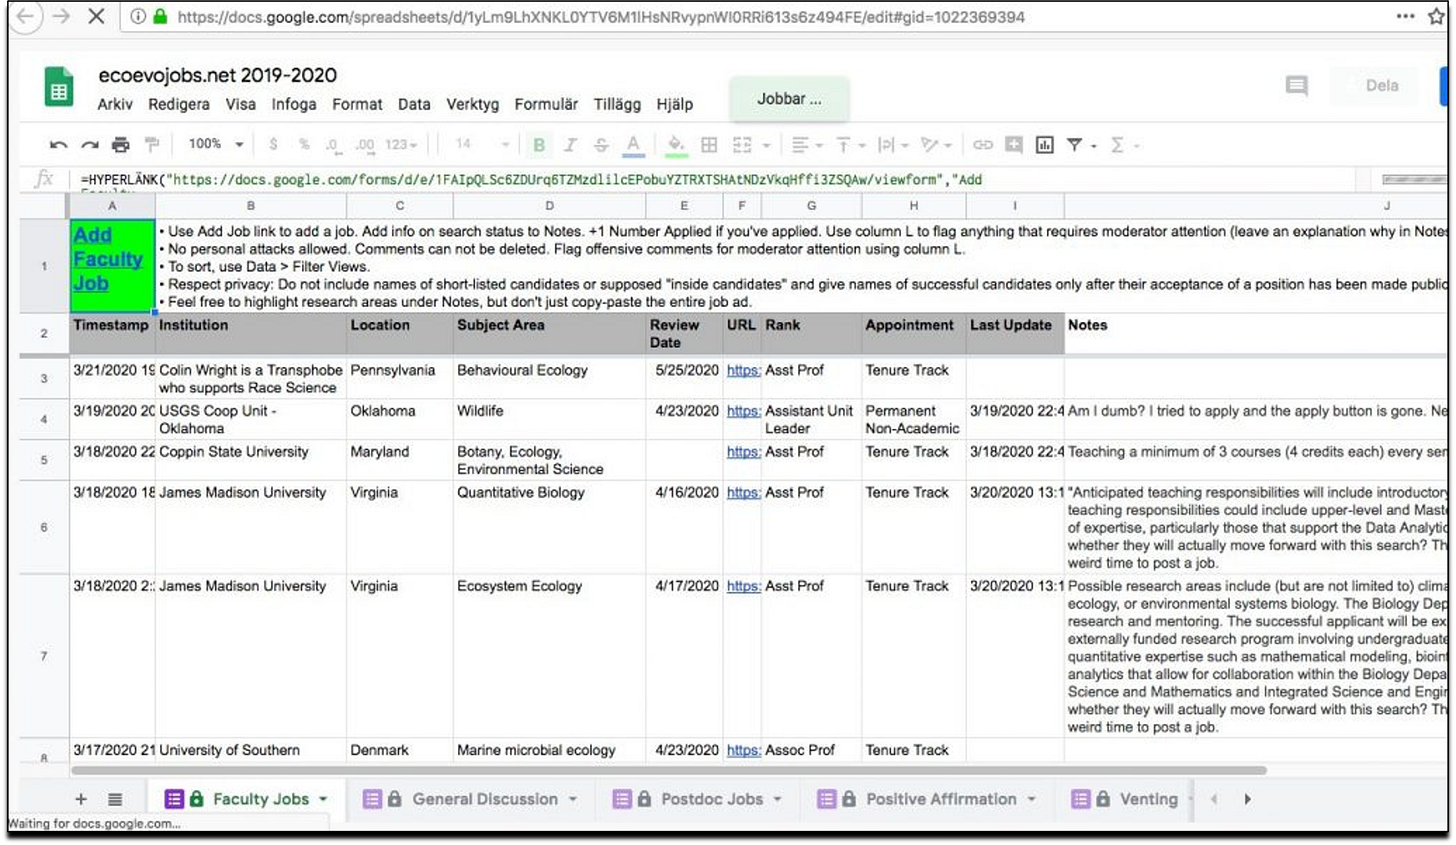Click the insert comment icon
This screenshot has width=1456, height=845.
1014,145
